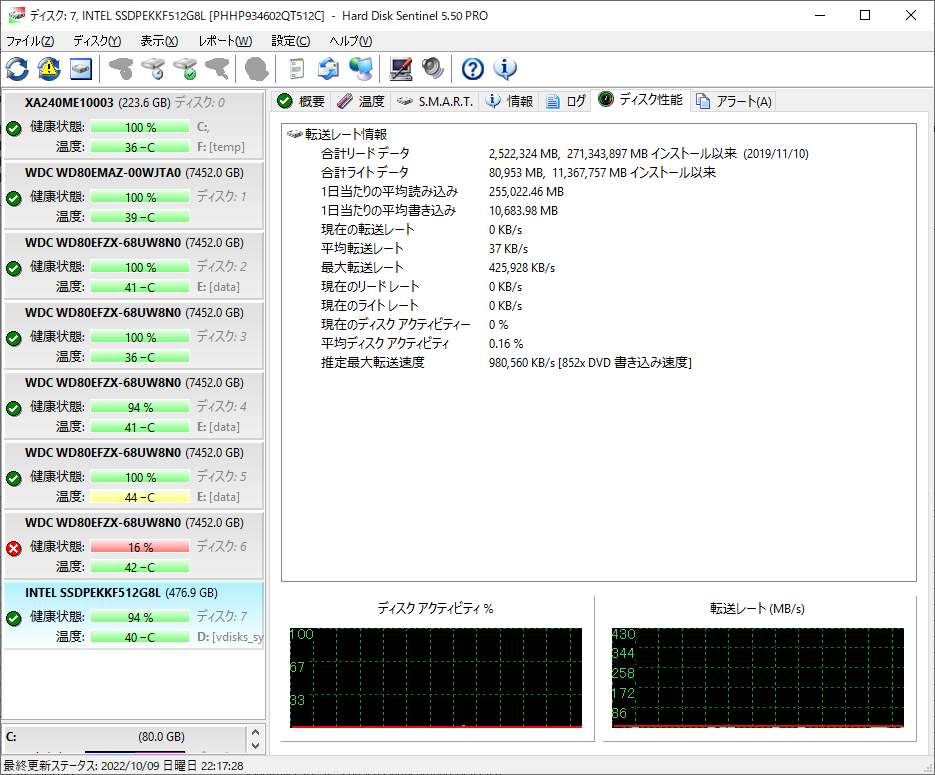
Task: Click the green health icon of INTEL SSDPEKKF512G8L
Action: [x=14, y=618]
